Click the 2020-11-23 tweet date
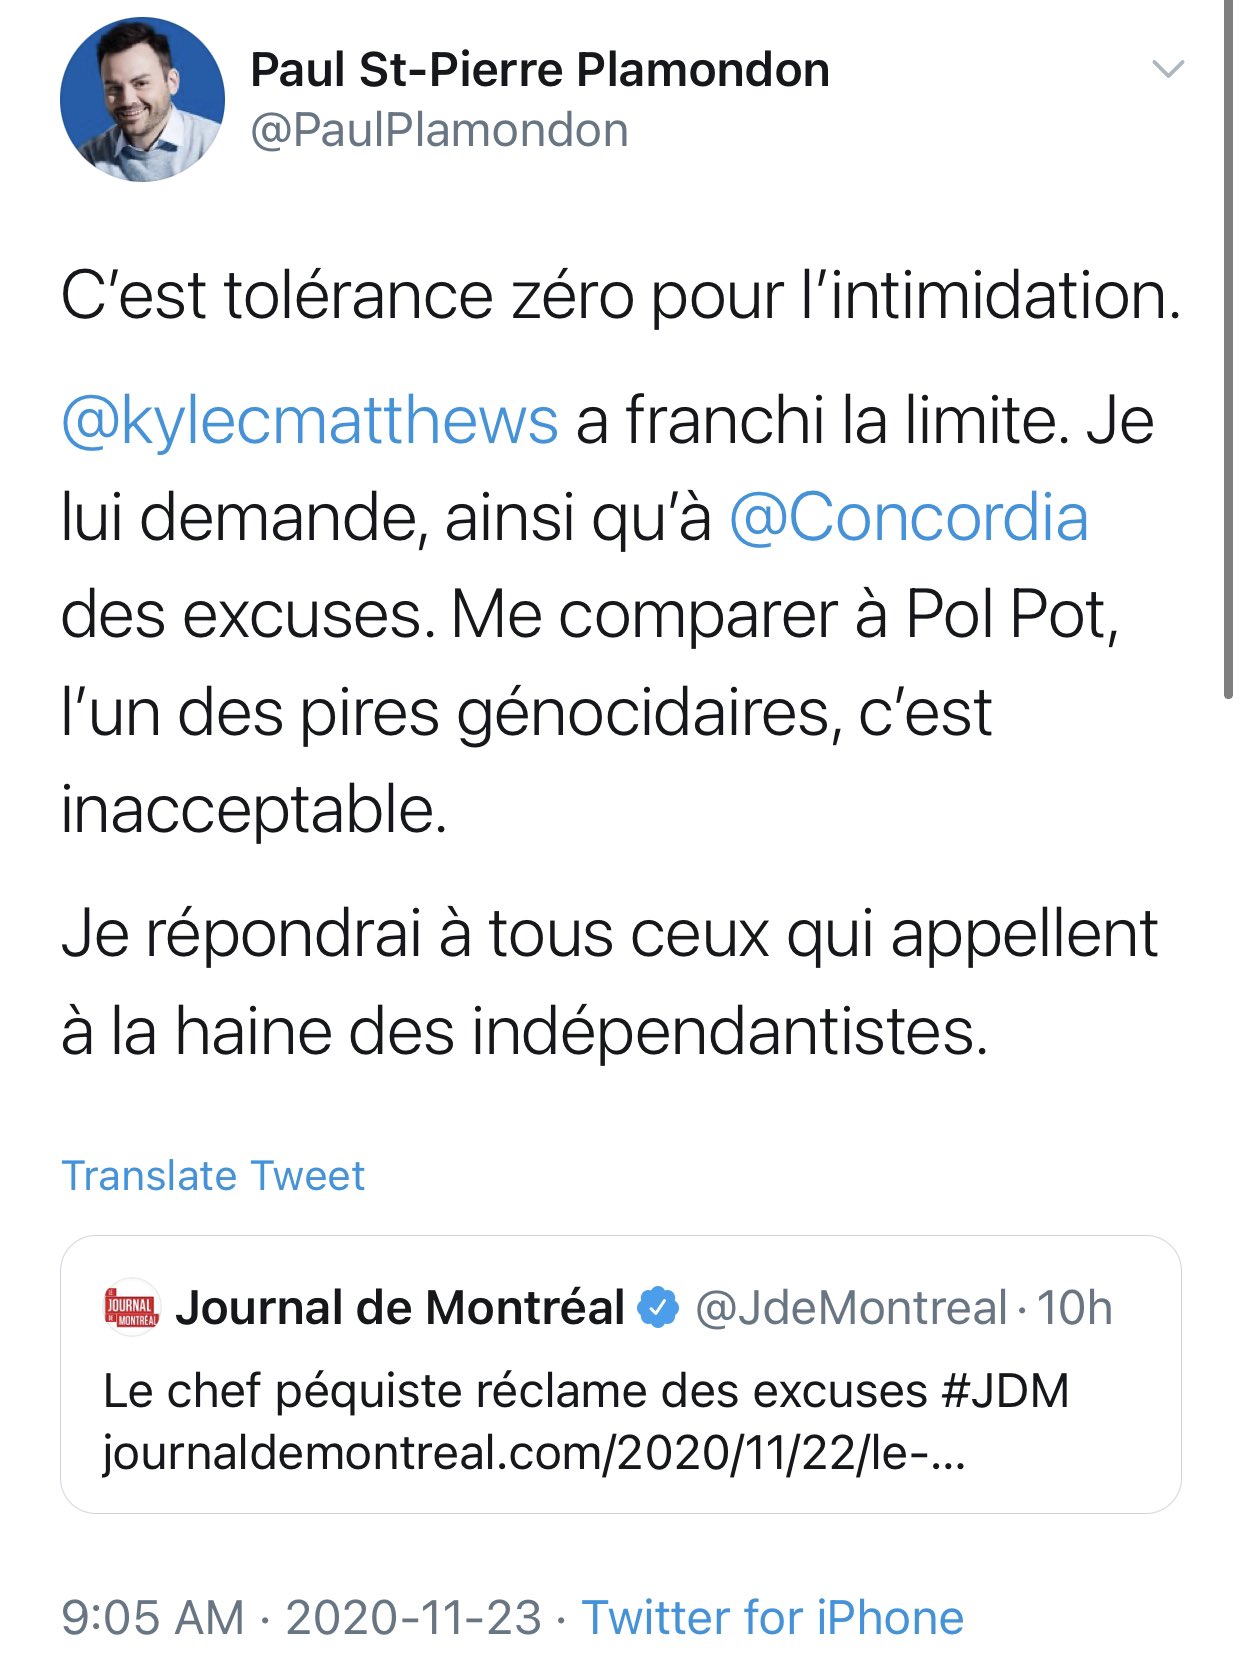 point(414,1617)
